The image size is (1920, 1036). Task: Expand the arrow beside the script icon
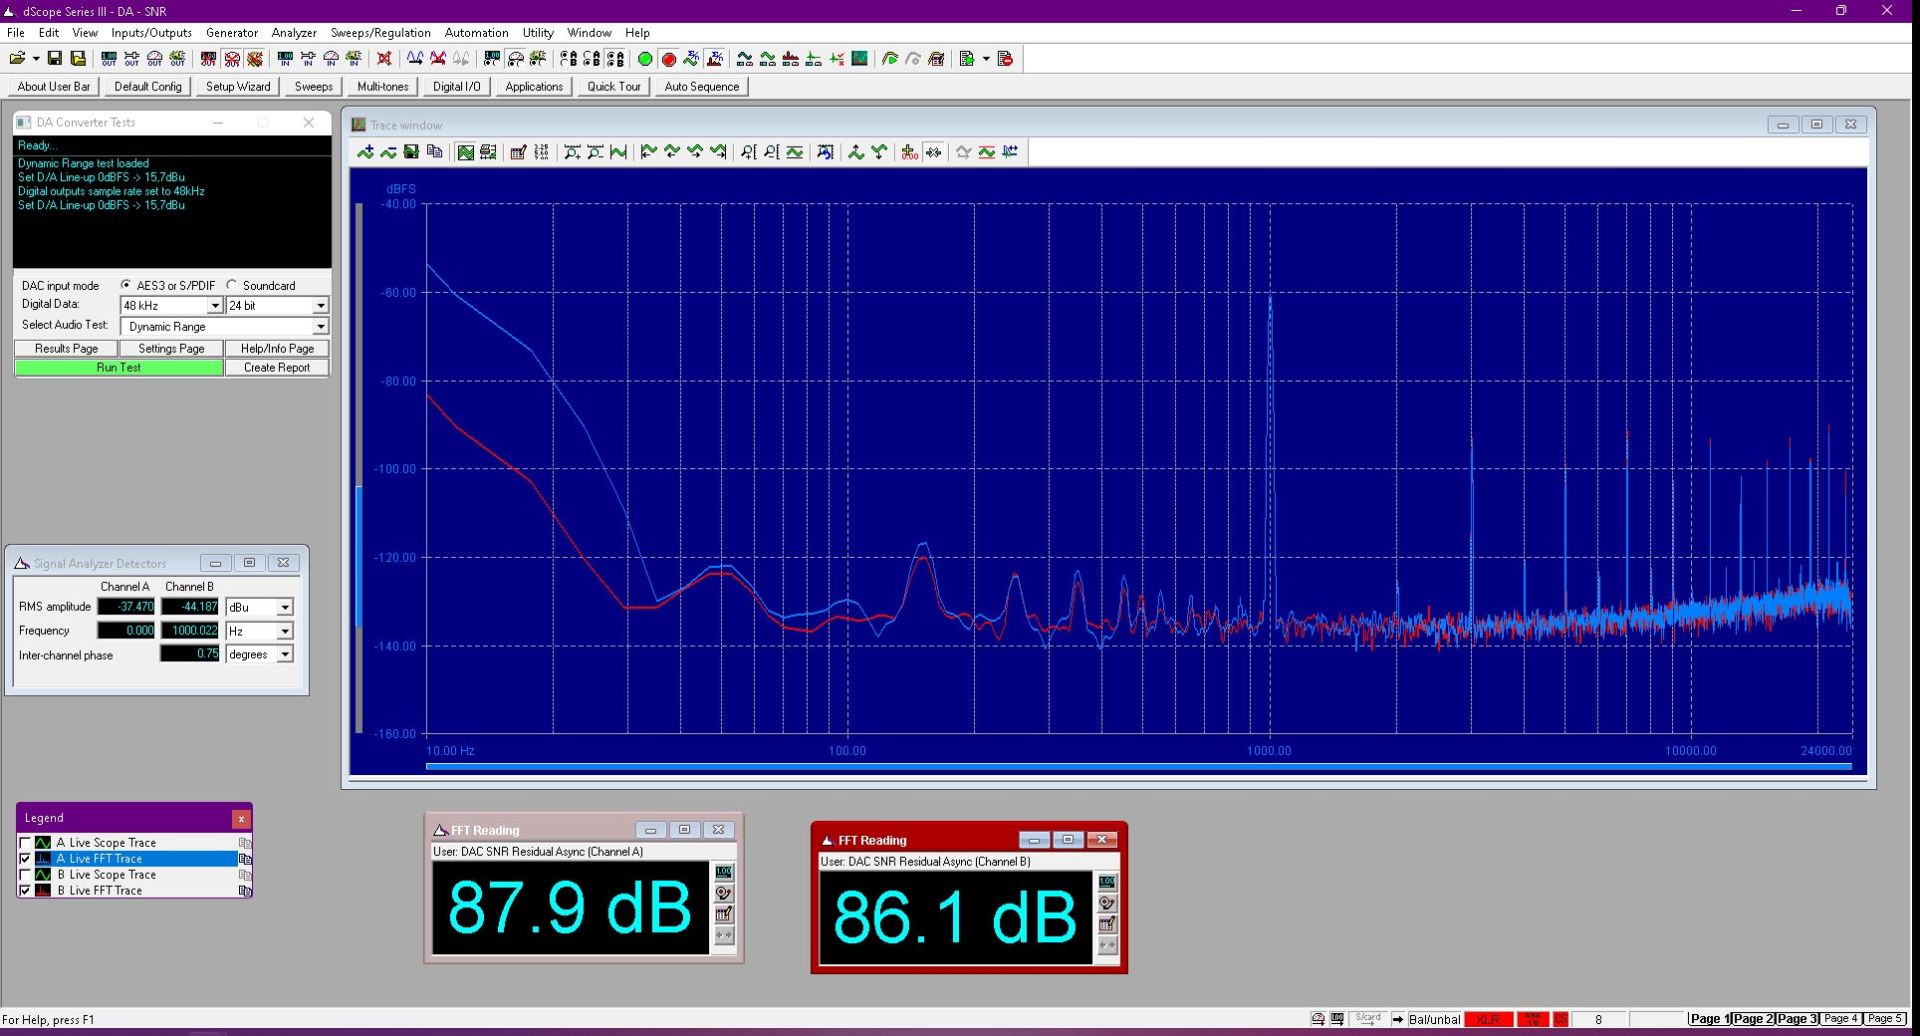pos(986,59)
